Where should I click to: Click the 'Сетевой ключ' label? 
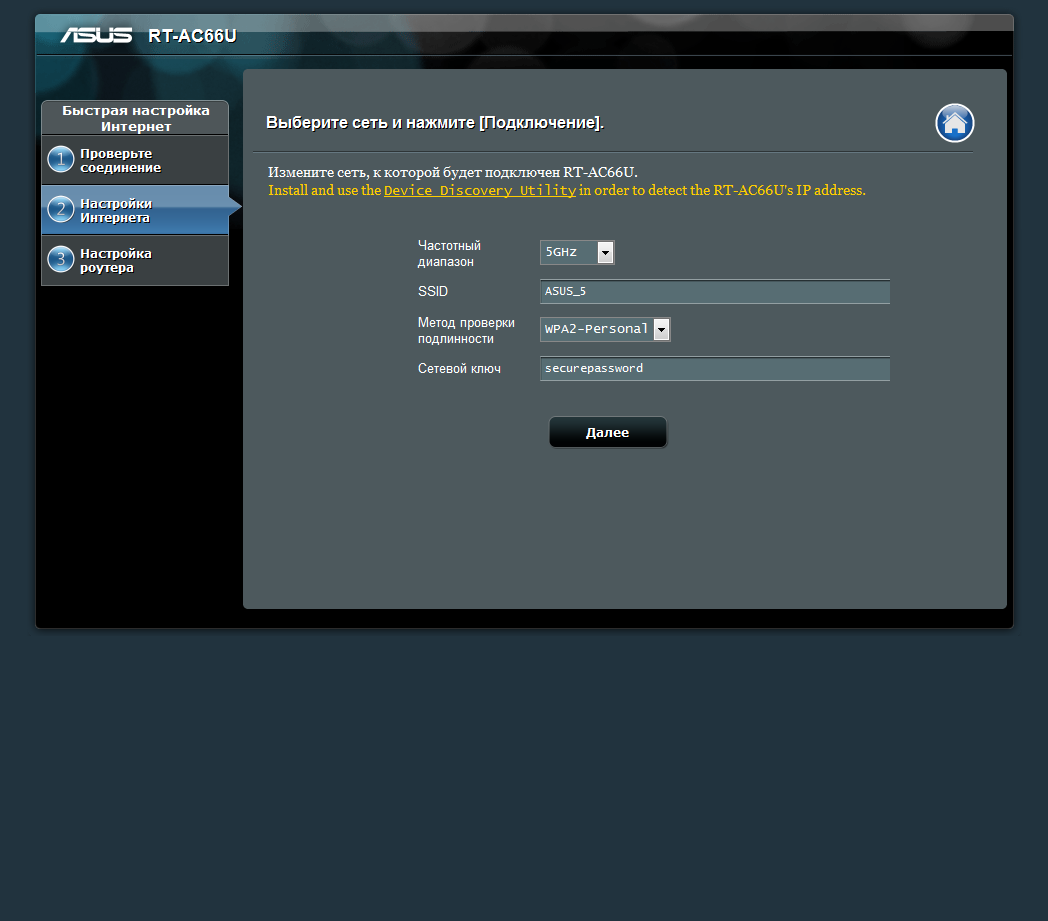[x=459, y=369]
